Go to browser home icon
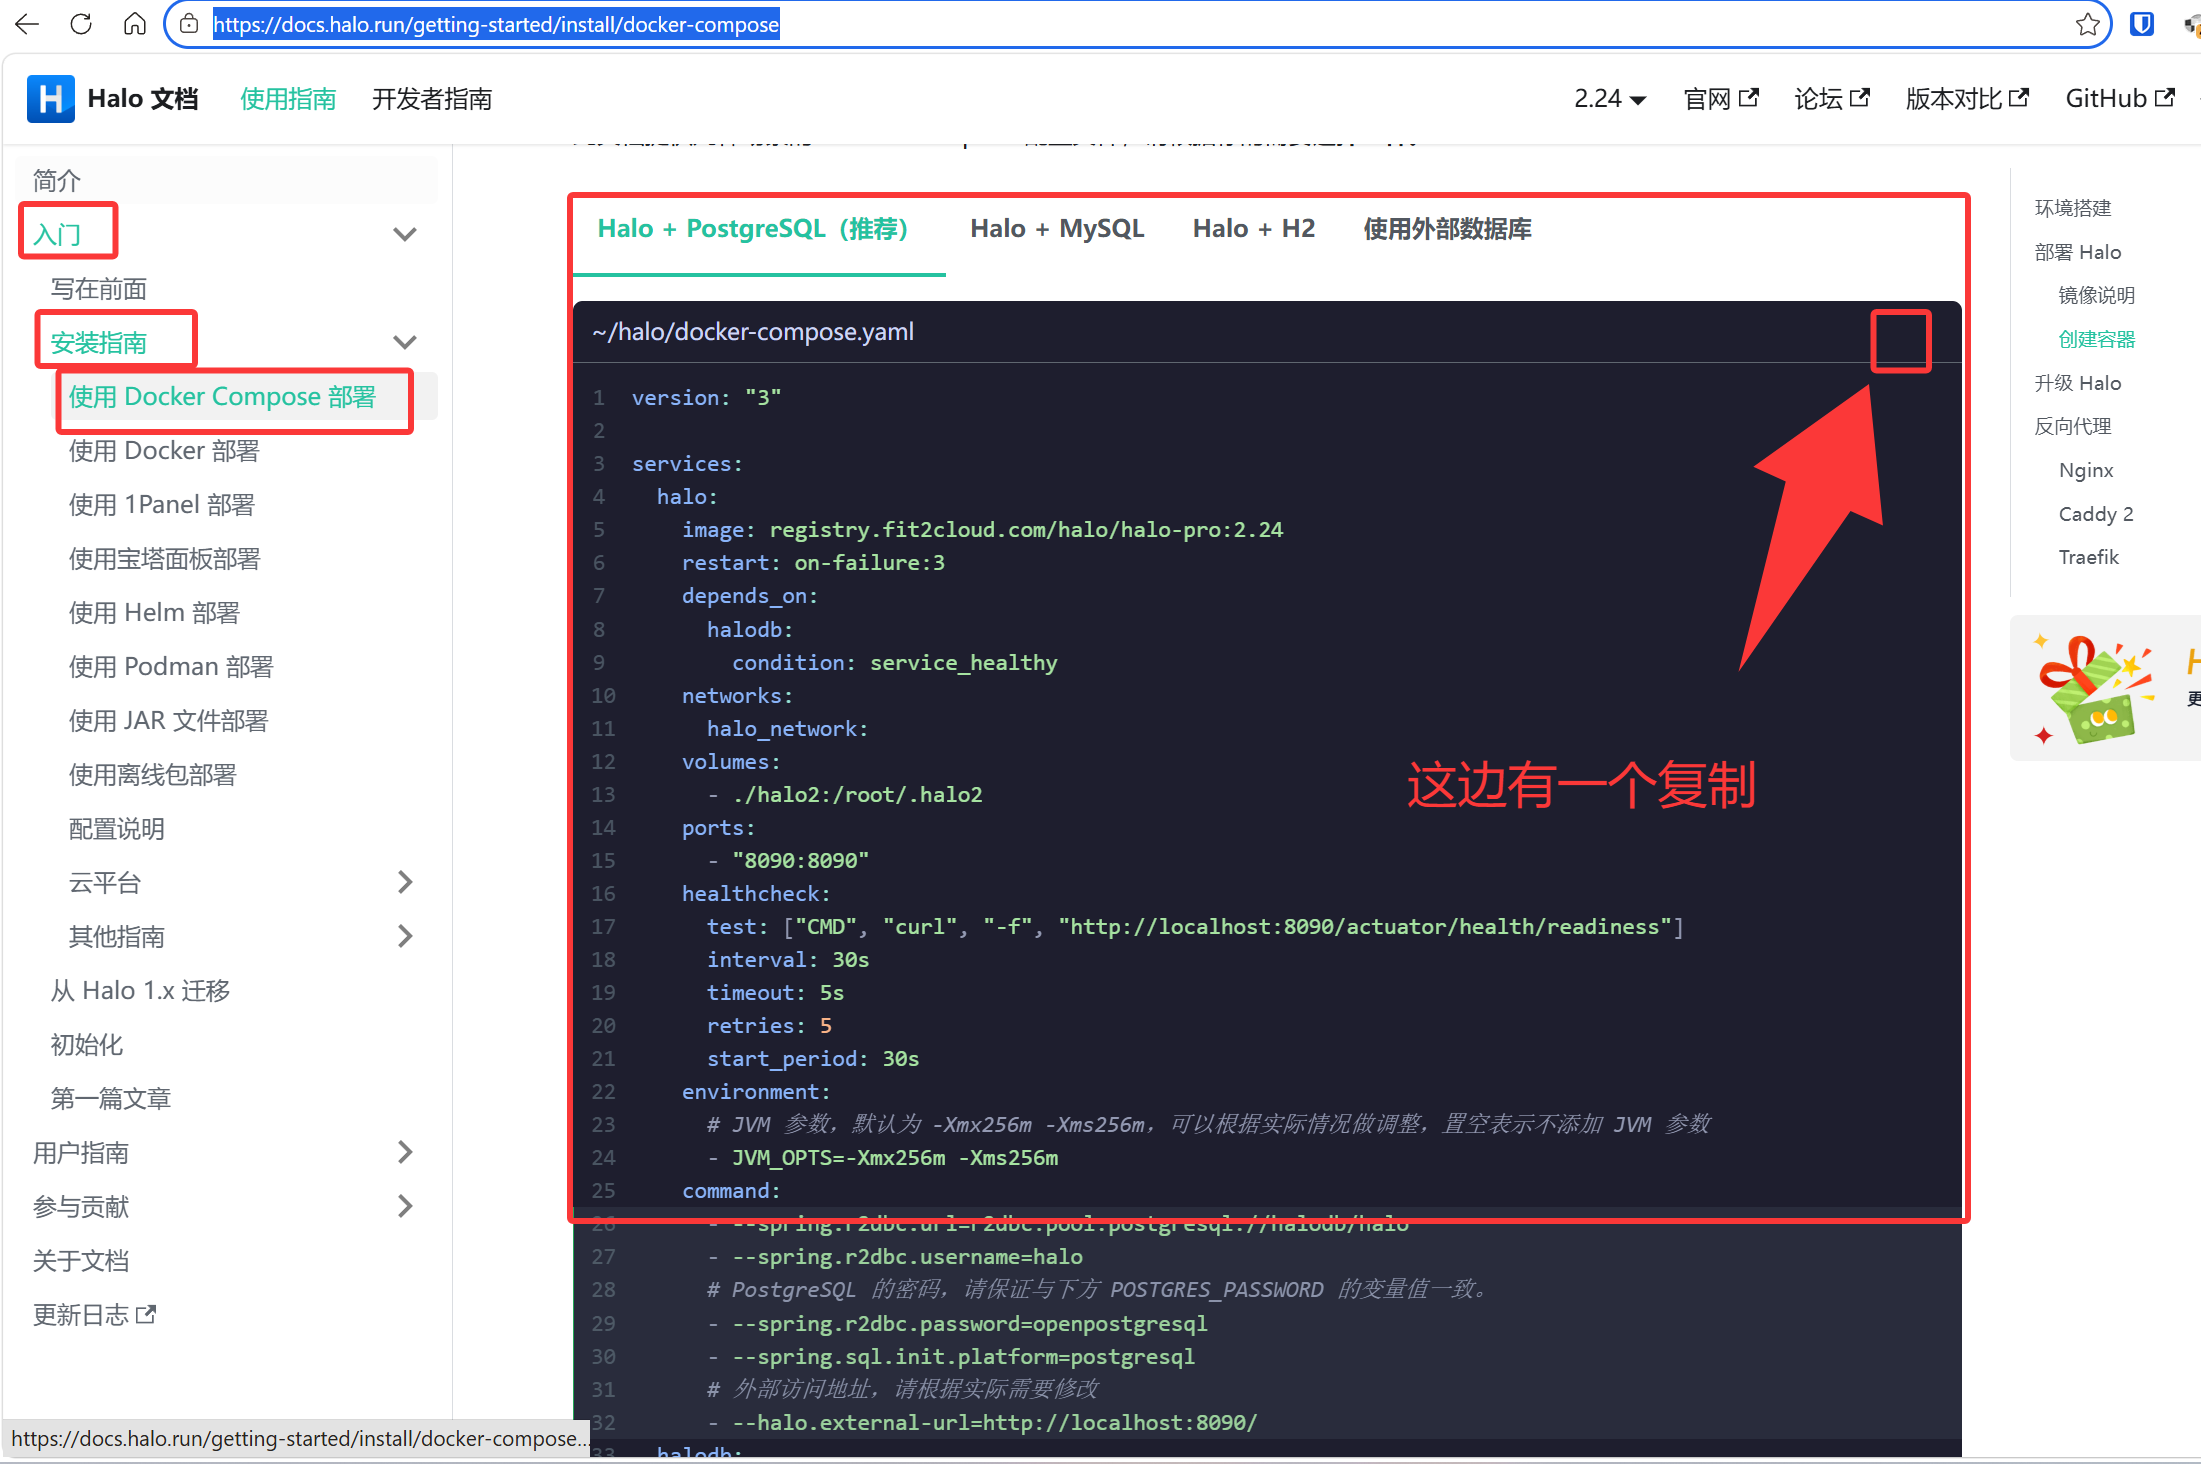This screenshot has width=2201, height=1464. [135, 24]
